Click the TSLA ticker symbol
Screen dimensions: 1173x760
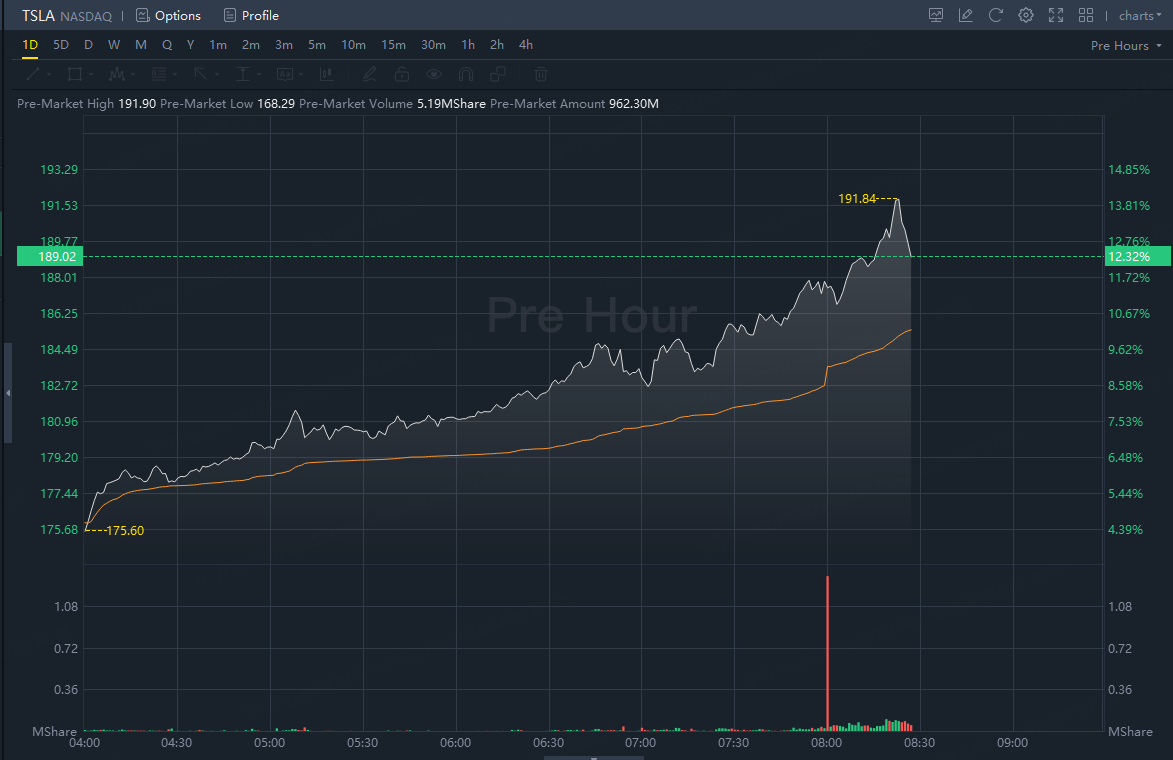coord(38,16)
